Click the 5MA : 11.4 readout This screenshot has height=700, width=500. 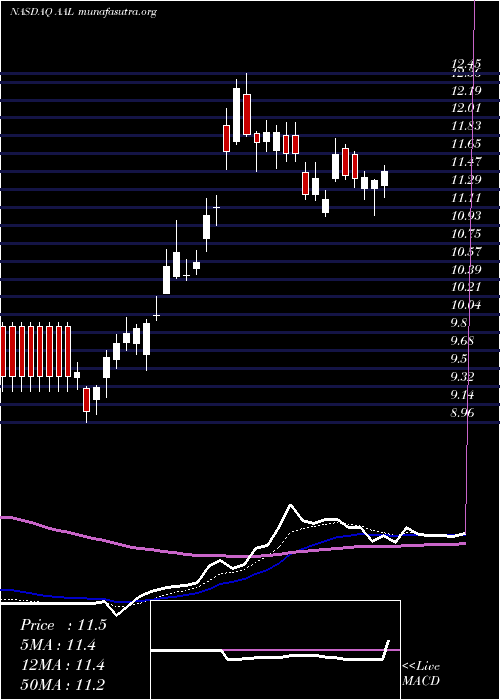coord(58,645)
